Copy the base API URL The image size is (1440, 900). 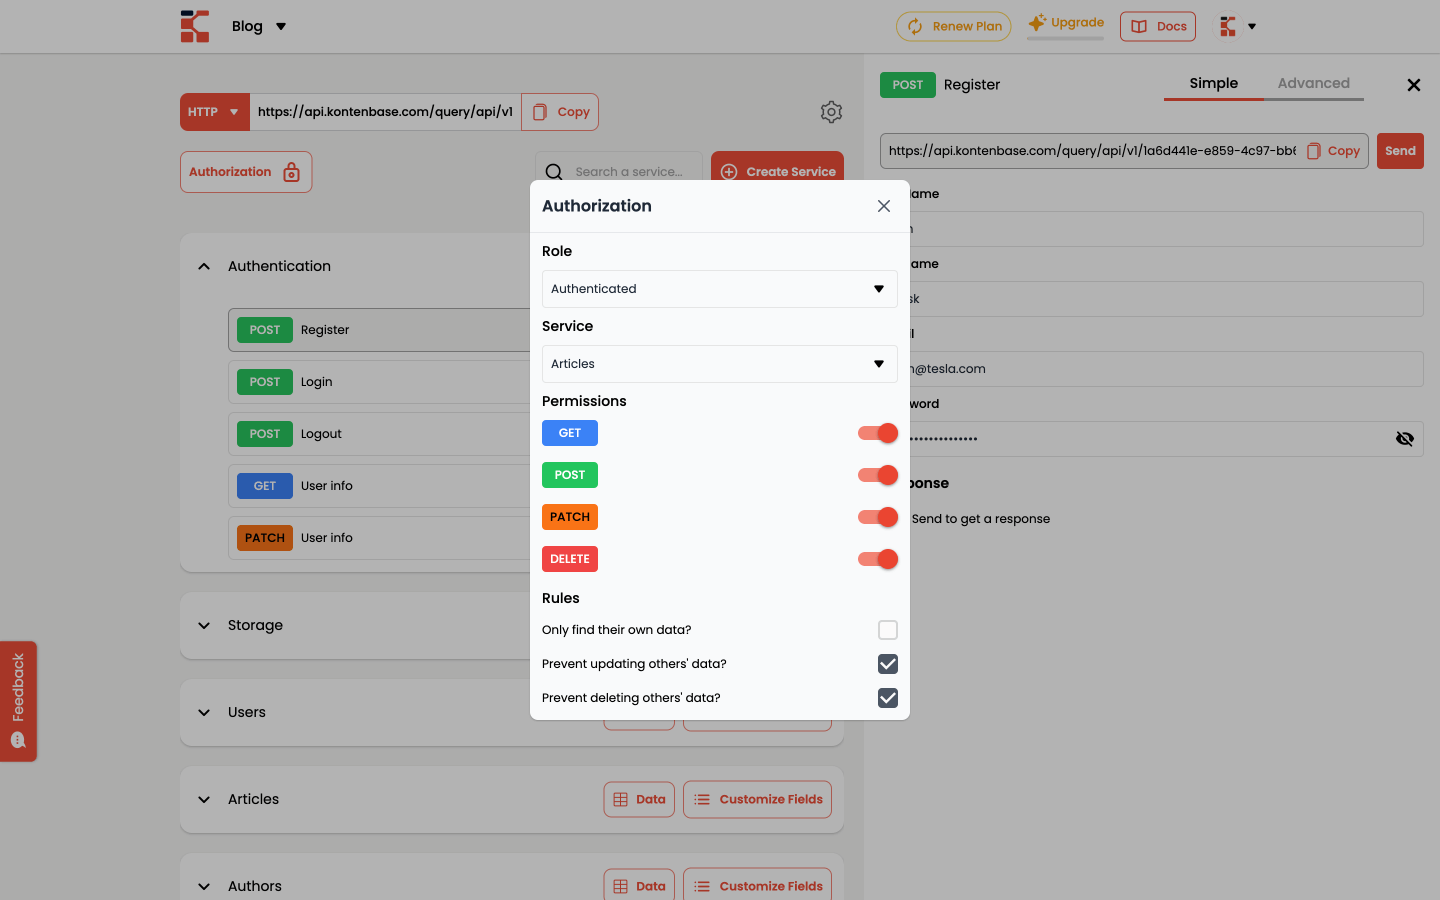560,112
